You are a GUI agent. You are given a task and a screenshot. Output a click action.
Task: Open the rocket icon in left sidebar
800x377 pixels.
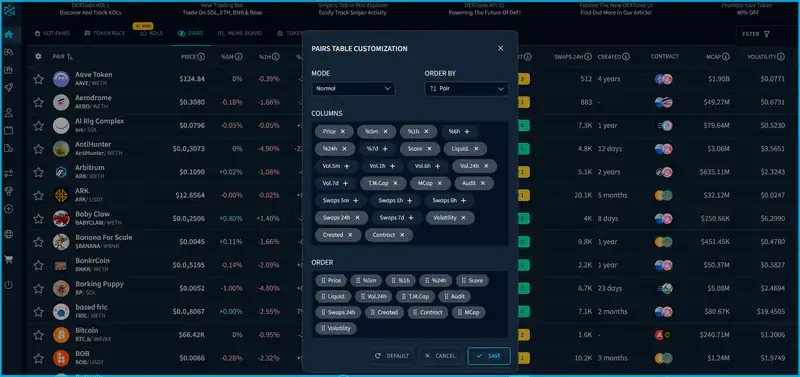8,88
